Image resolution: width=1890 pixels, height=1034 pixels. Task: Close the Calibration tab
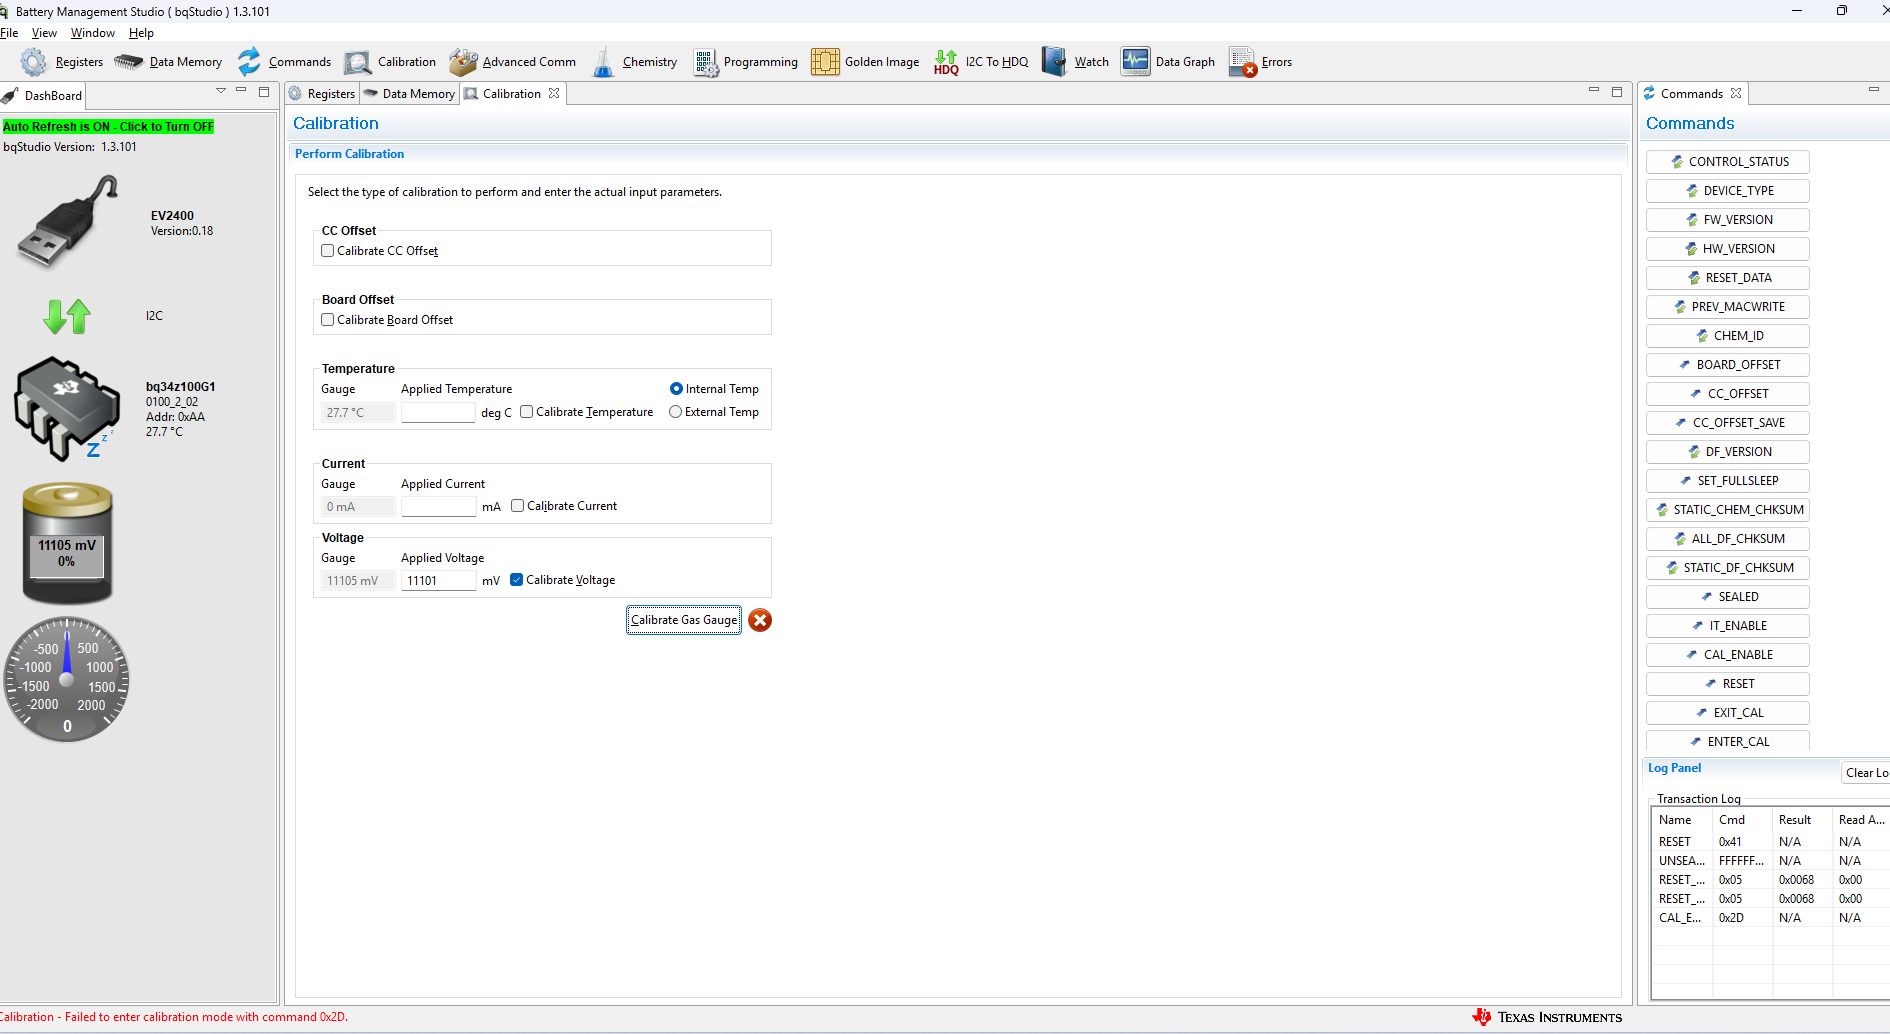coord(554,93)
